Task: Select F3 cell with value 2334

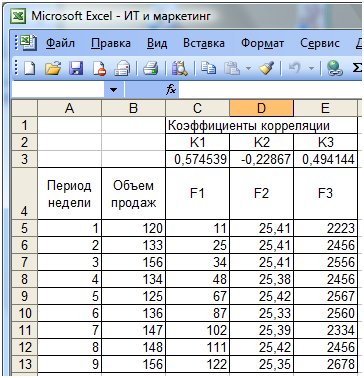Action: [325, 330]
